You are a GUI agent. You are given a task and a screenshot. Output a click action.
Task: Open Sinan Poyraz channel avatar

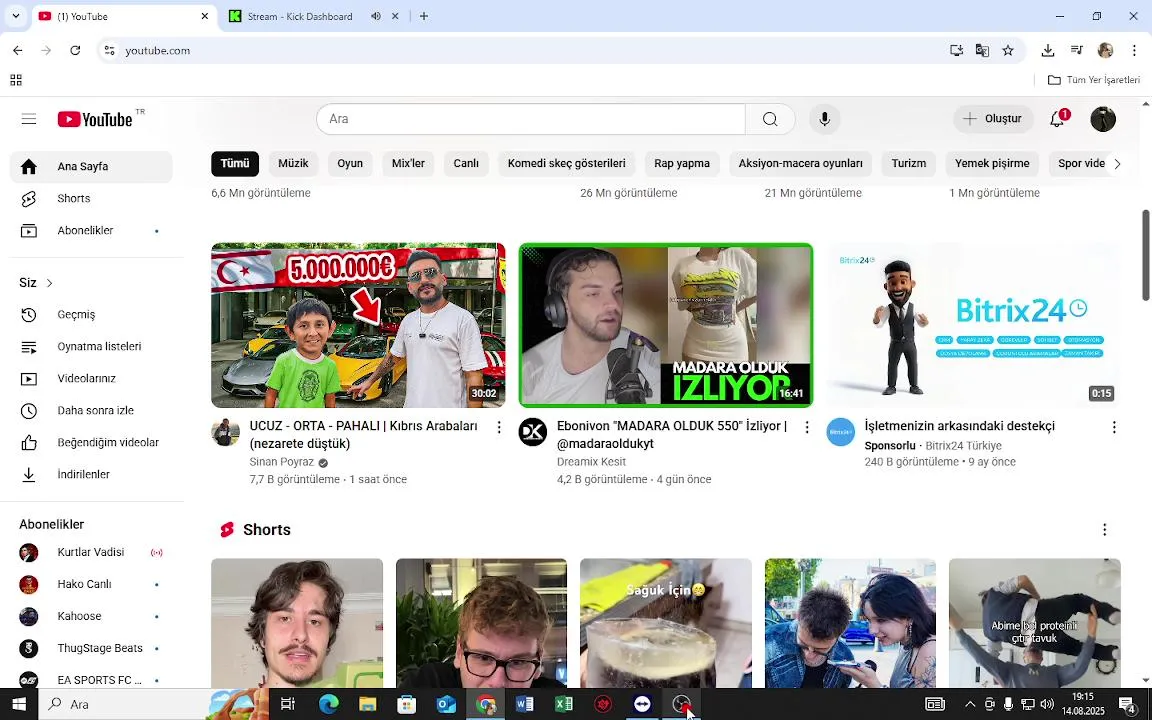[226, 432]
